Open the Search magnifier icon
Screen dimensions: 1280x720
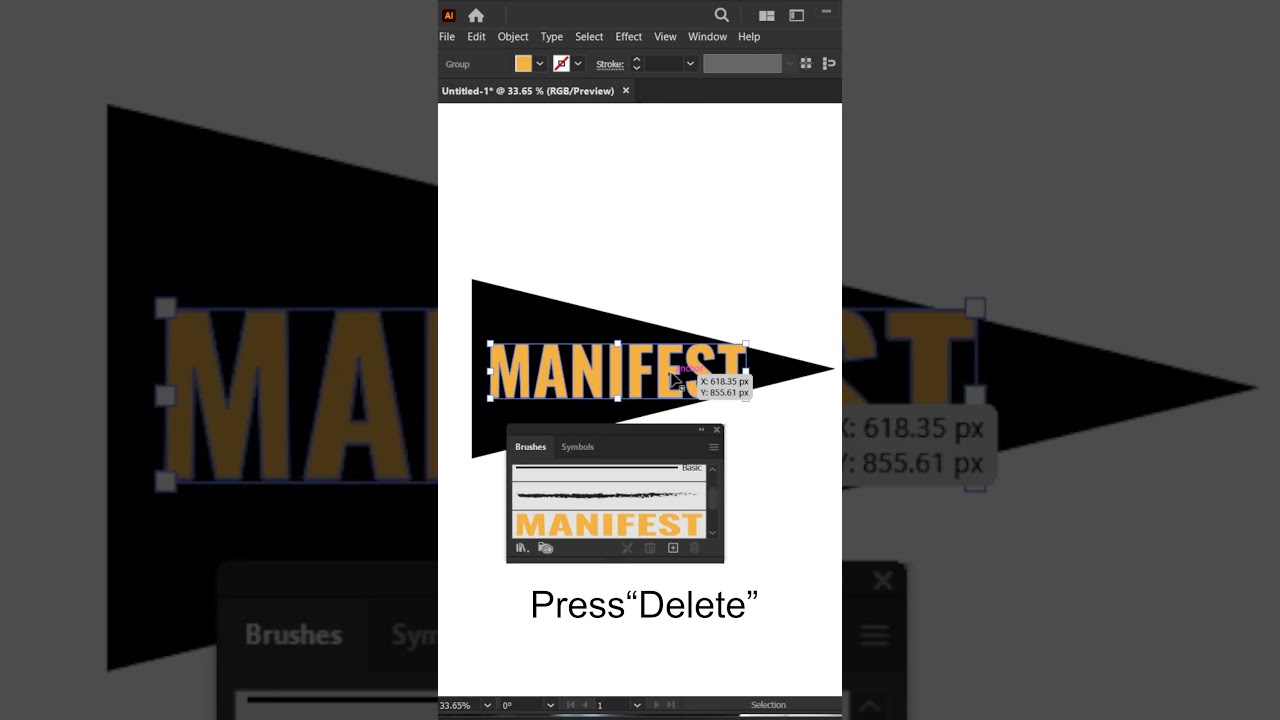(x=721, y=15)
